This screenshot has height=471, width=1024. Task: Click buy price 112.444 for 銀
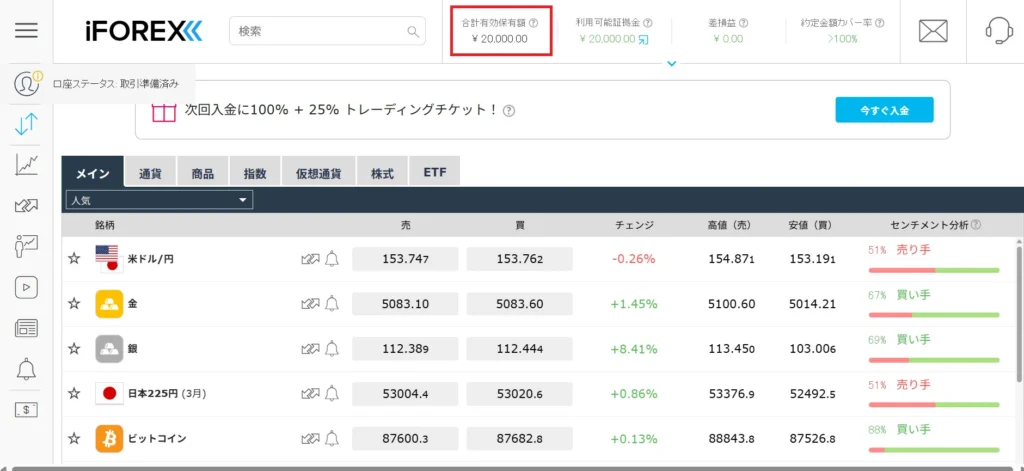pyautogui.click(x=520, y=349)
